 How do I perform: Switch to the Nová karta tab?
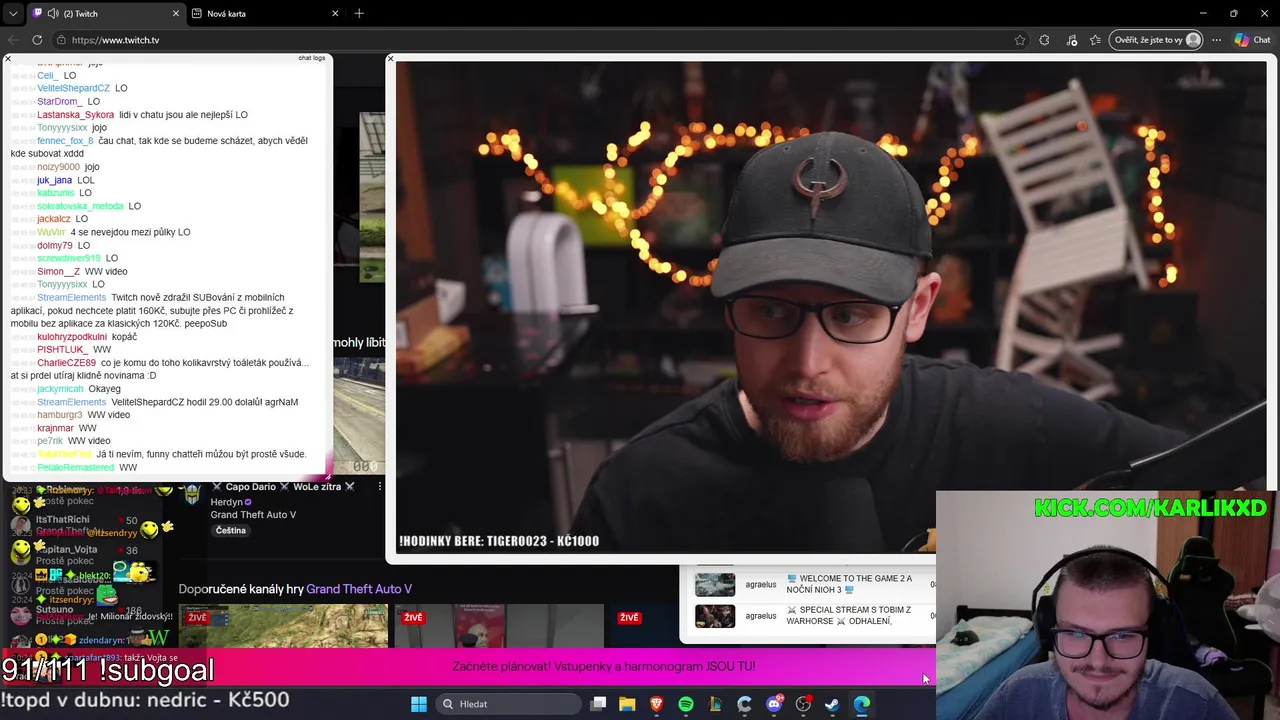[265, 13]
